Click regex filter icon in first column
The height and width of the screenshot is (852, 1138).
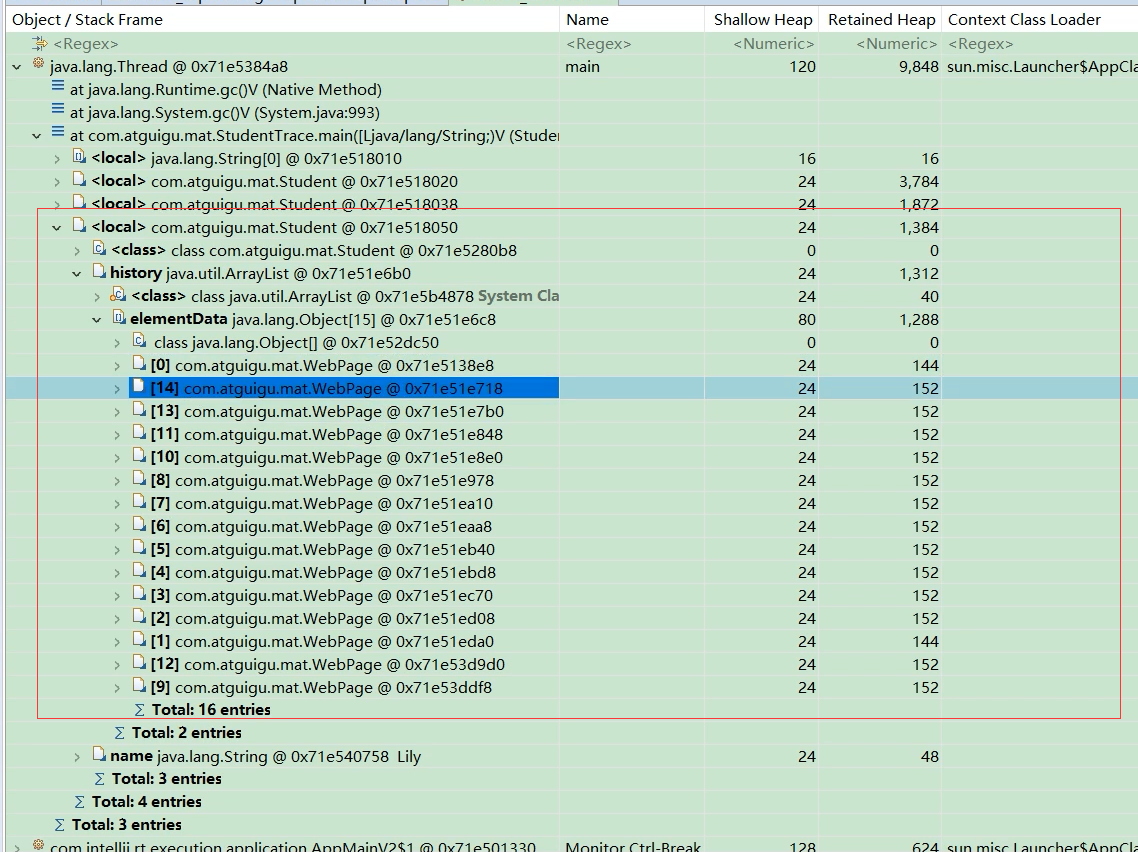pyautogui.click(x=41, y=44)
